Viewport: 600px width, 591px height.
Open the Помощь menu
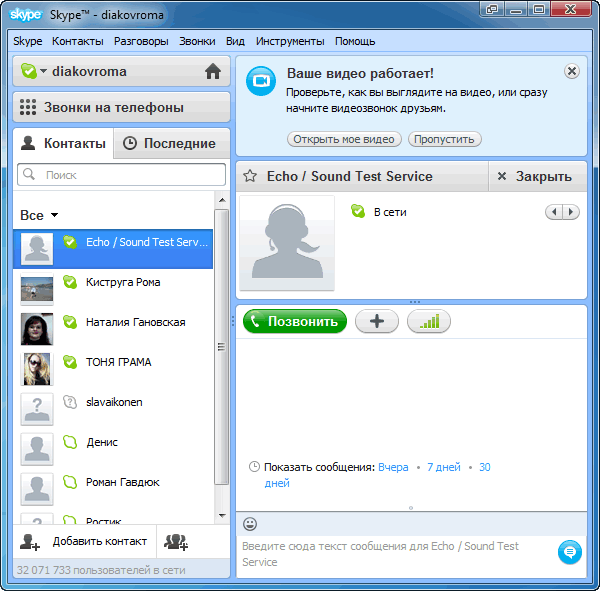pos(355,41)
